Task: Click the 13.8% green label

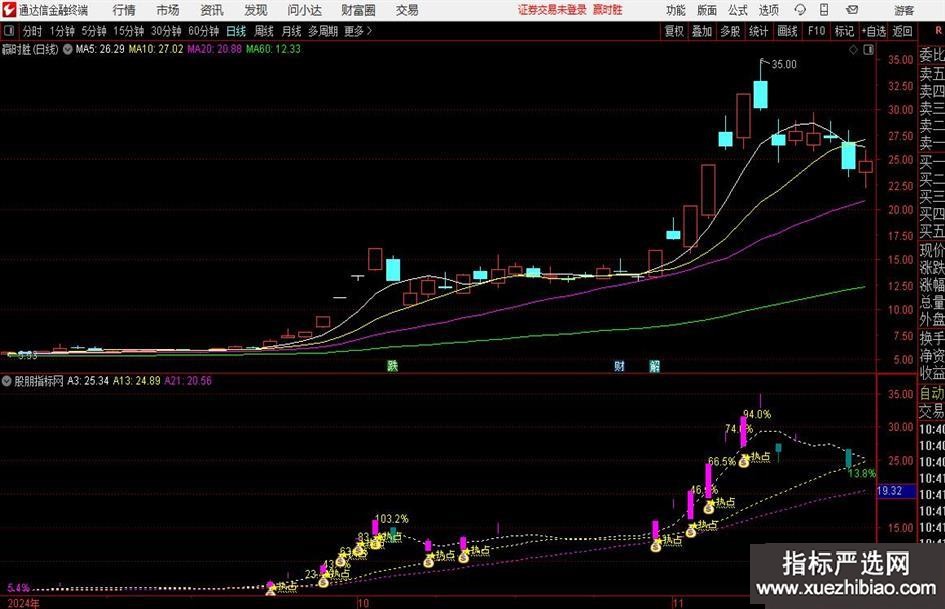Action: pyautogui.click(x=862, y=473)
